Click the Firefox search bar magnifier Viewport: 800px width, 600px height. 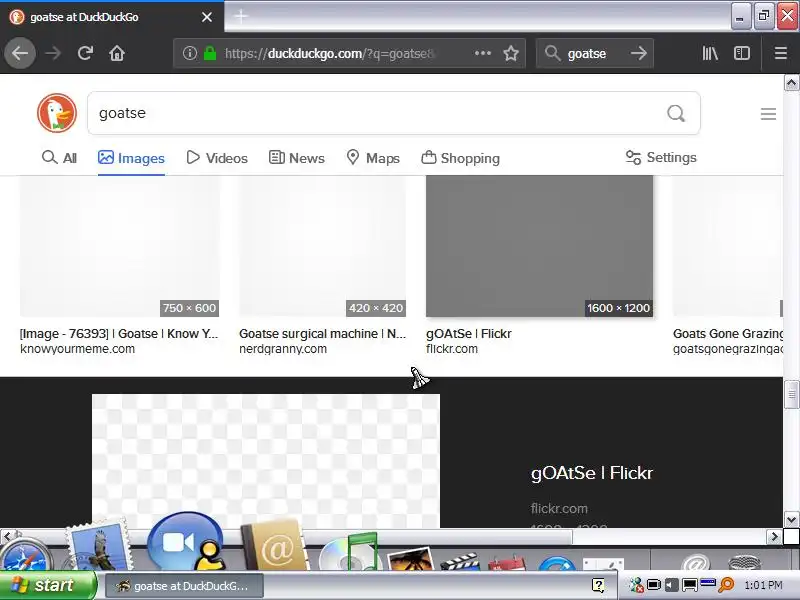552,53
